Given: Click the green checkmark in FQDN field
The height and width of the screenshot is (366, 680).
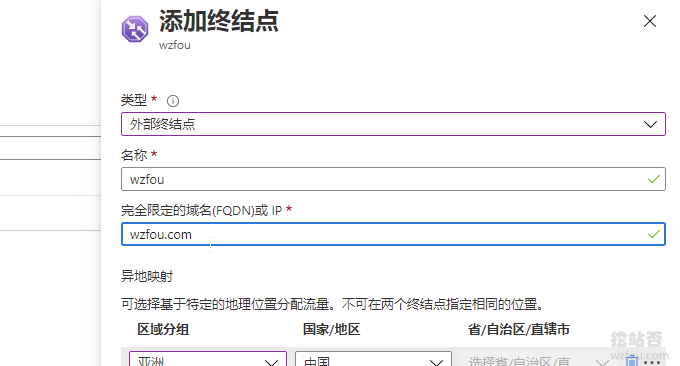Looking at the screenshot, I should click(x=654, y=234).
